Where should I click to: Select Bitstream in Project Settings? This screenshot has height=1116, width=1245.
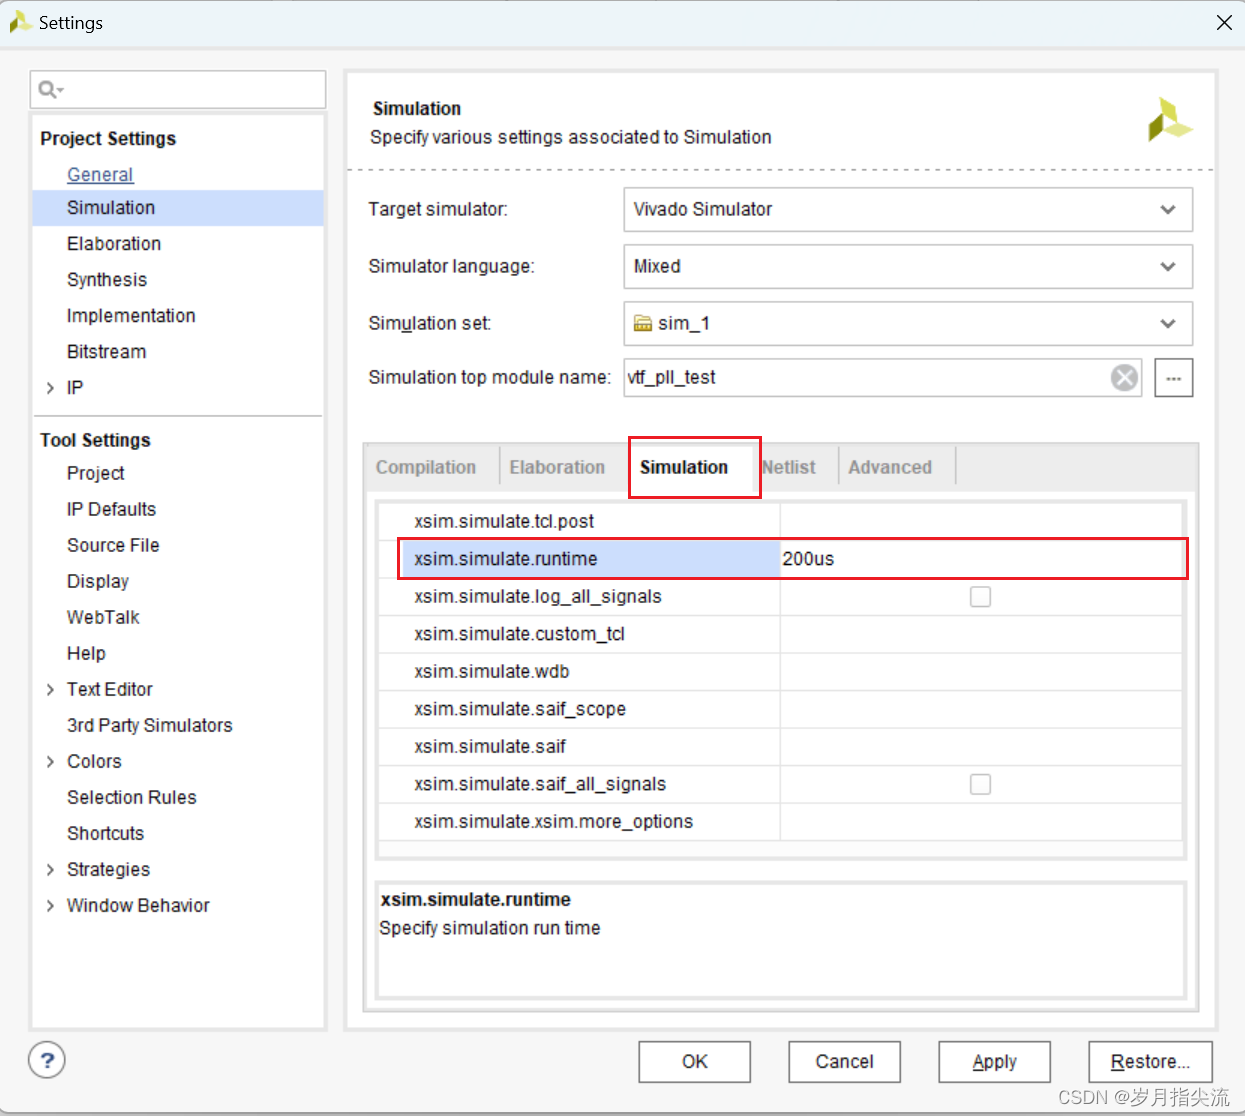[107, 352]
